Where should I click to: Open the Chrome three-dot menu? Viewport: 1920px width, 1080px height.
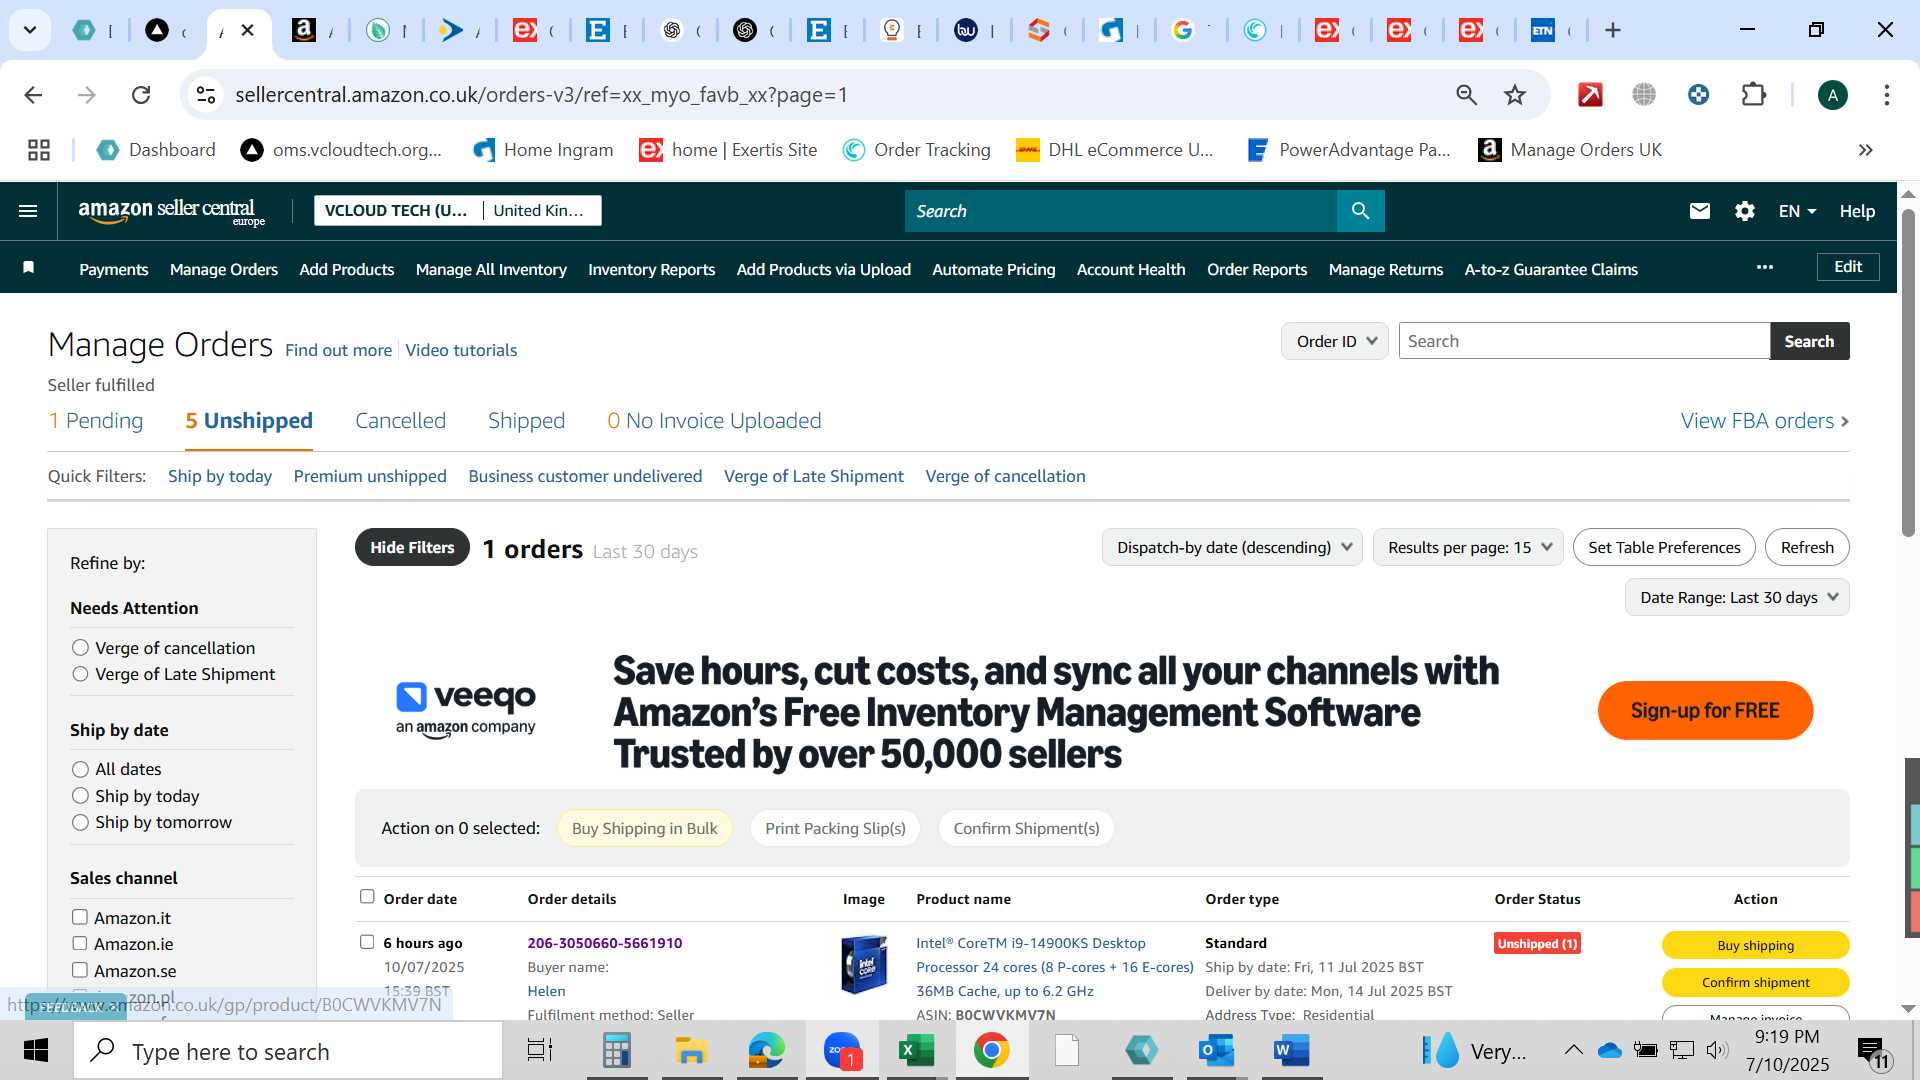tap(1886, 95)
